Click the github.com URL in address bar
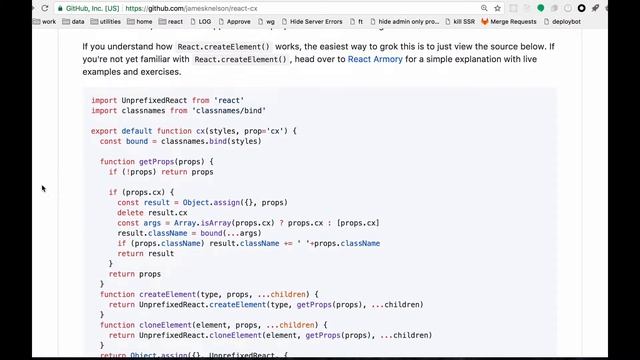This screenshot has height=360, width=640. click(x=191, y=8)
